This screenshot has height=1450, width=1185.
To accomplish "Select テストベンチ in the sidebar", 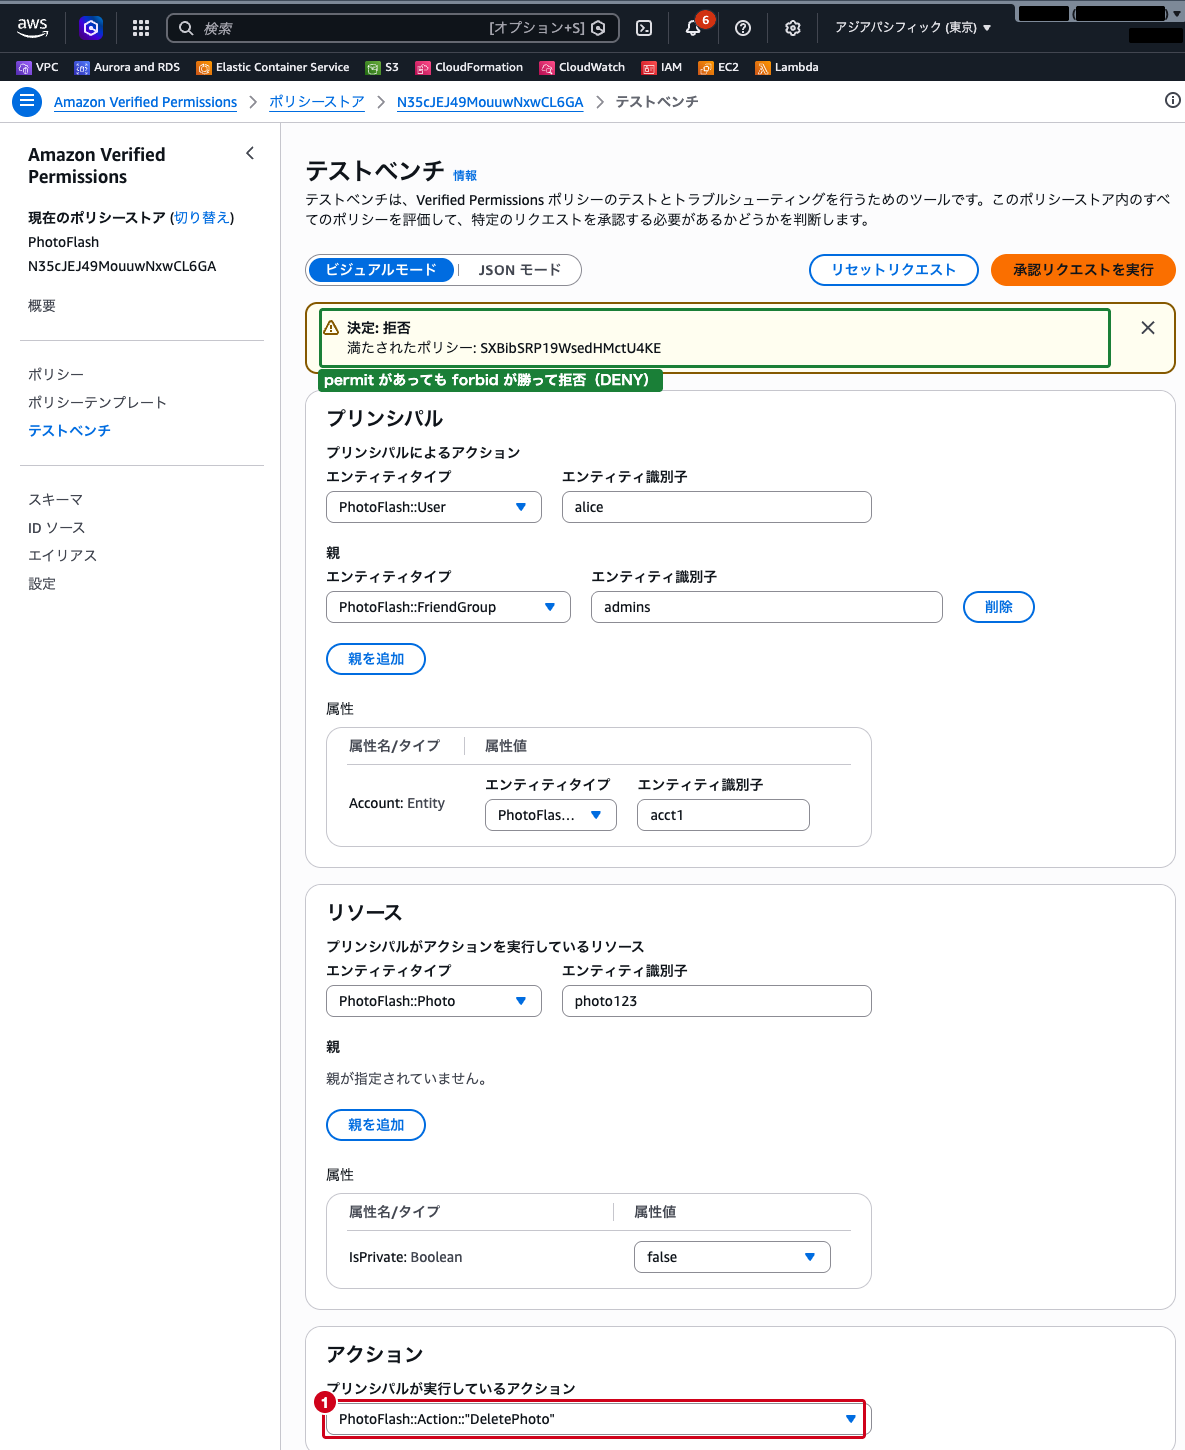I will coord(69,430).
